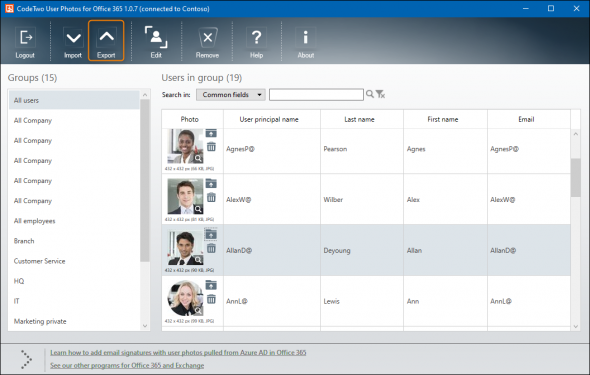This screenshot has width=590, height=375.
Task: Click the Export toolbar button
Action: click(106, 41)
